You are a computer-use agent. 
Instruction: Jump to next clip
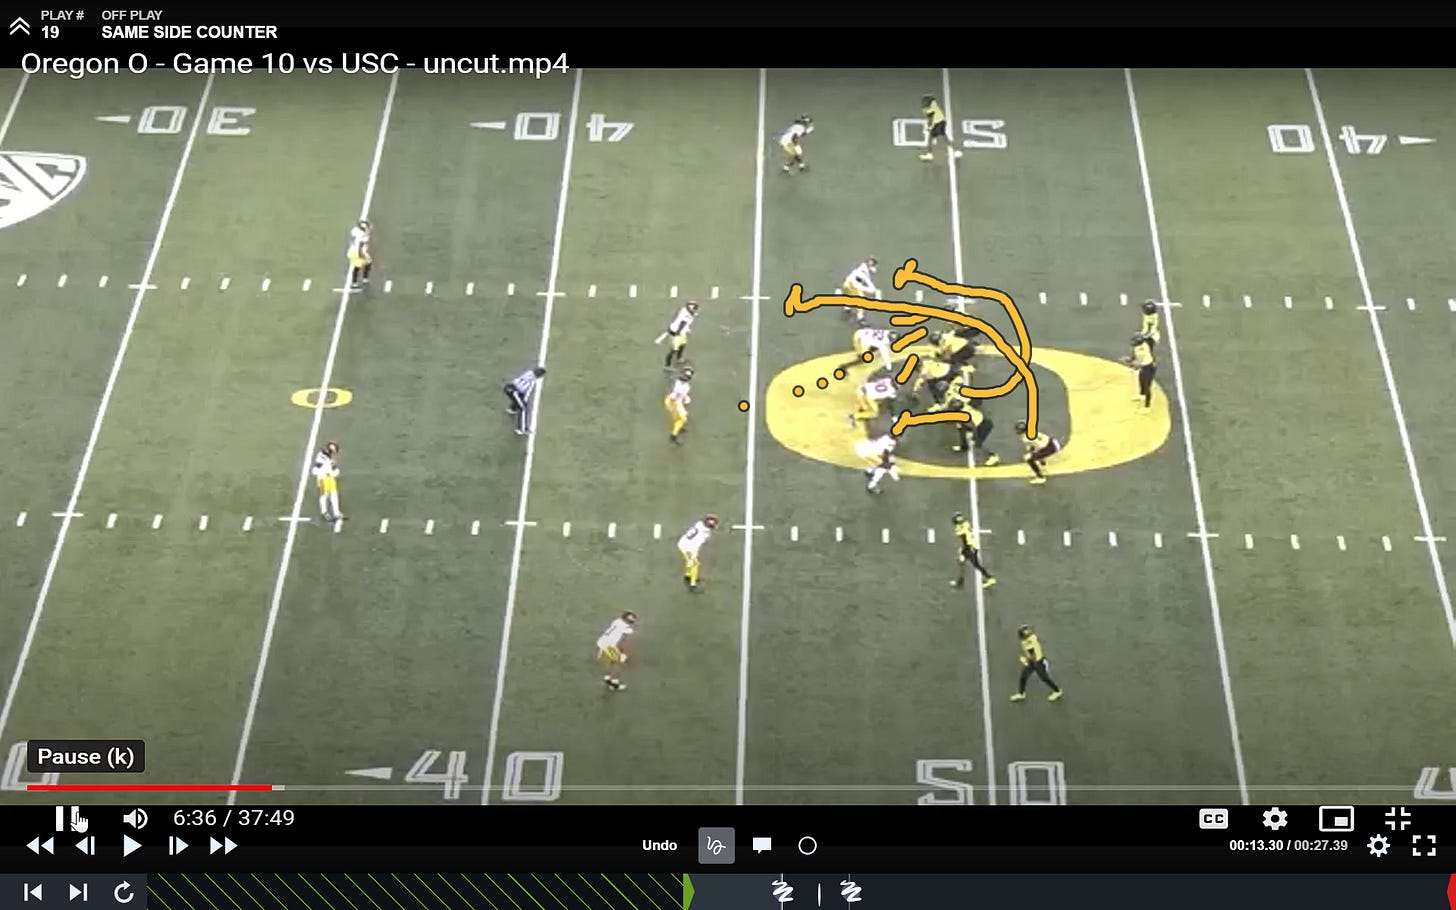tap(78, 892)
